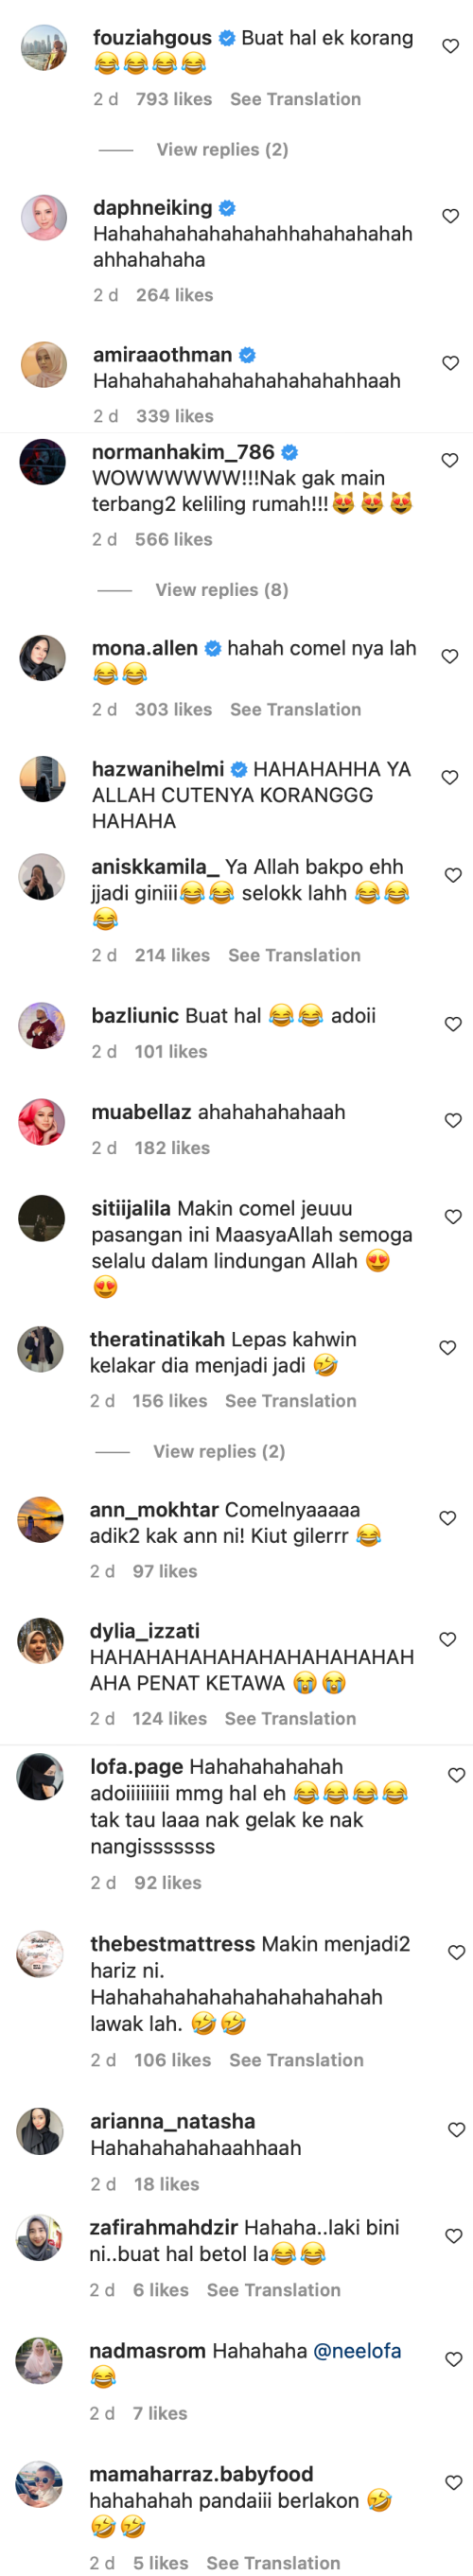The width and height of the screenshot is (473, 2576).
Task: Tap heart beside daphneiking's comment
Action: [450, 216]
